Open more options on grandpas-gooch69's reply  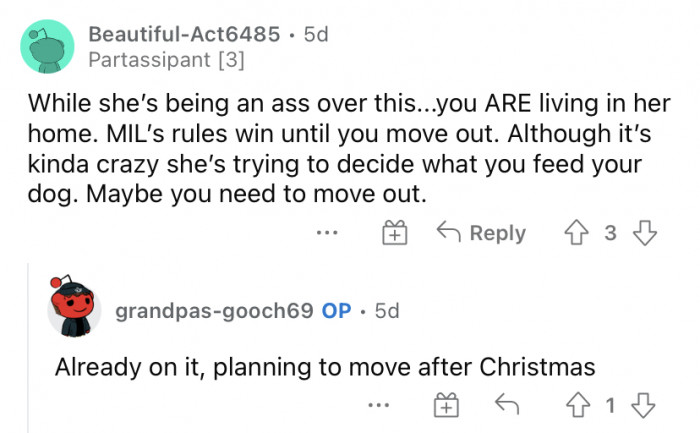pos(376,406)
